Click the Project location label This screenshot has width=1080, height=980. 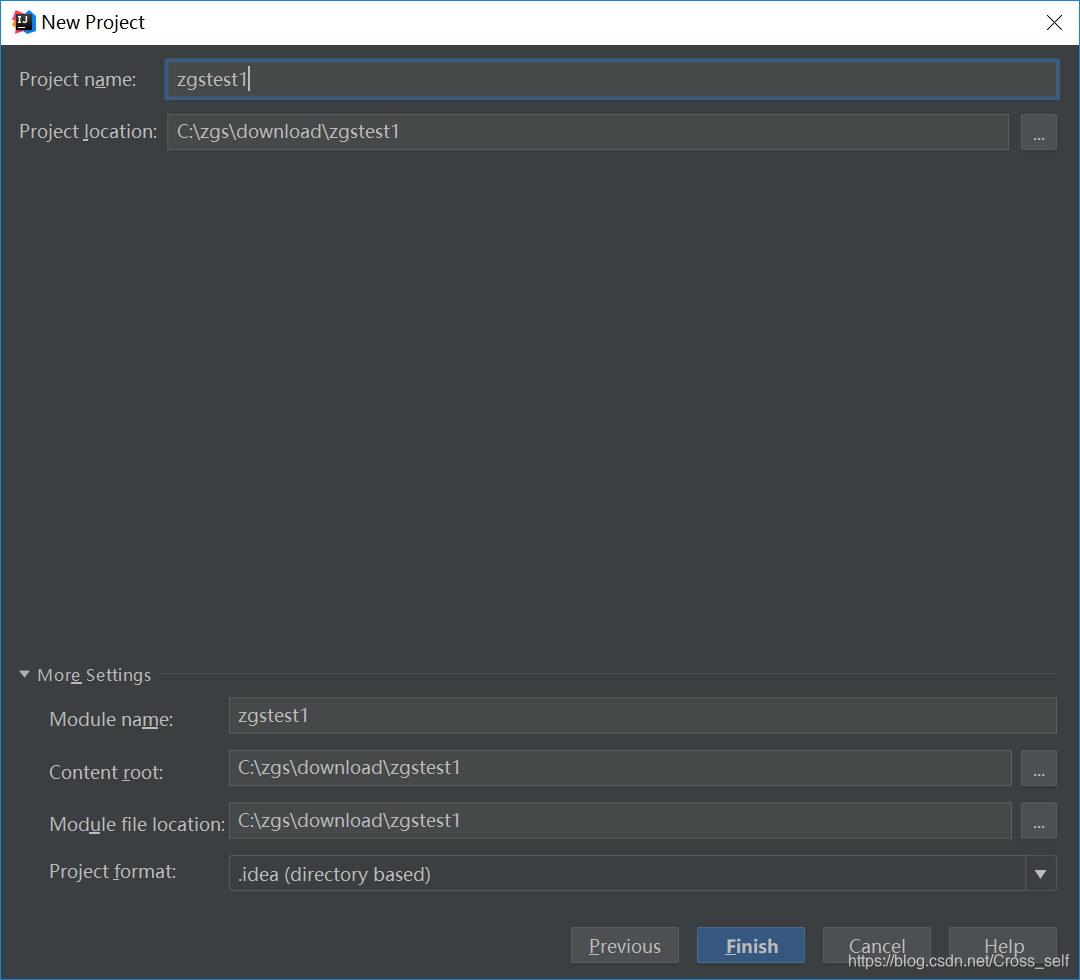(88, 132)
